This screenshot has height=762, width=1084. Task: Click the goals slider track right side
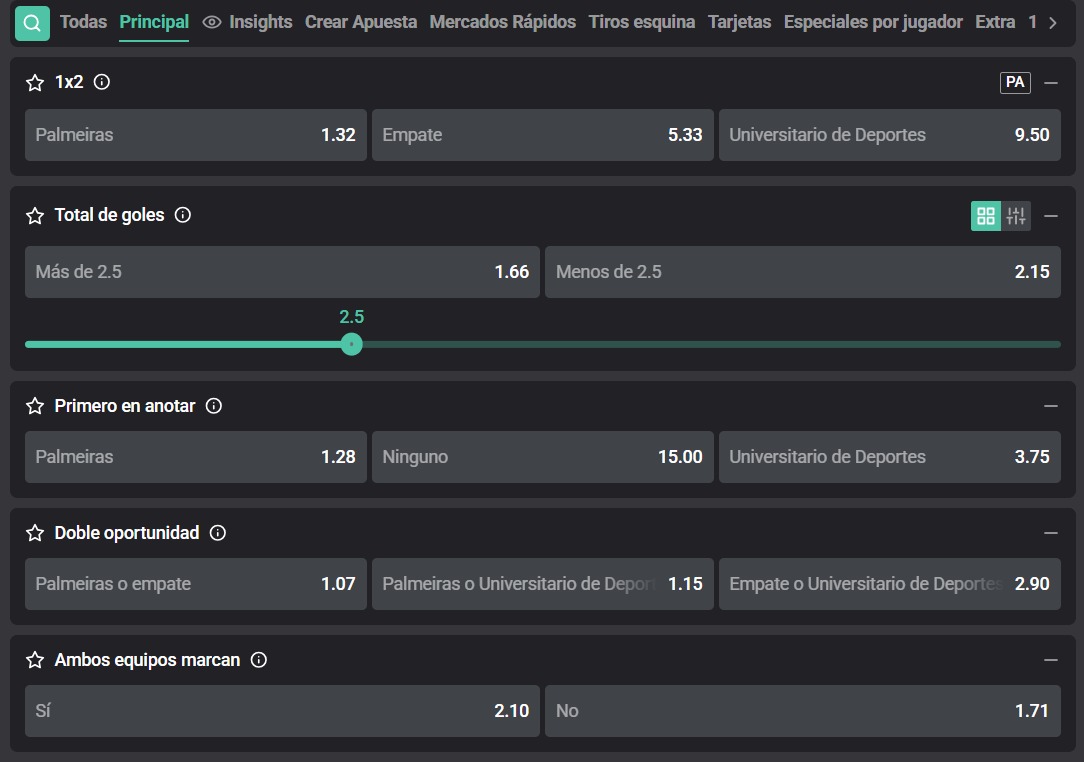pos(712,344)
